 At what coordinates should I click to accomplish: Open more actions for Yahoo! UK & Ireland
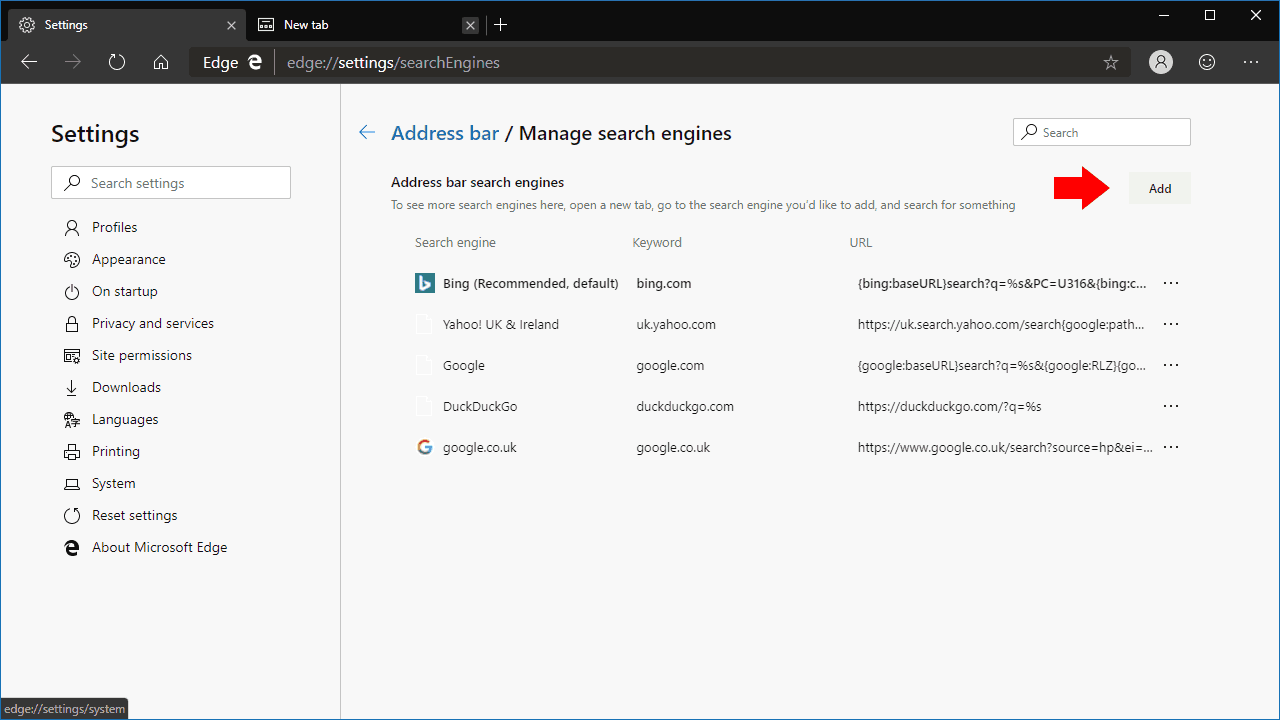tap(1171, 324)
